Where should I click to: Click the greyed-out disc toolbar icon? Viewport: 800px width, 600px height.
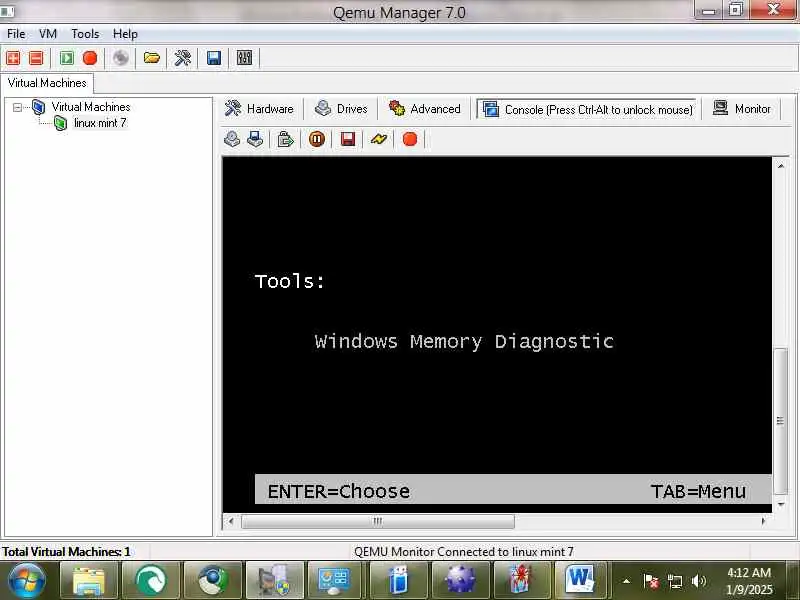coord(120,58)
